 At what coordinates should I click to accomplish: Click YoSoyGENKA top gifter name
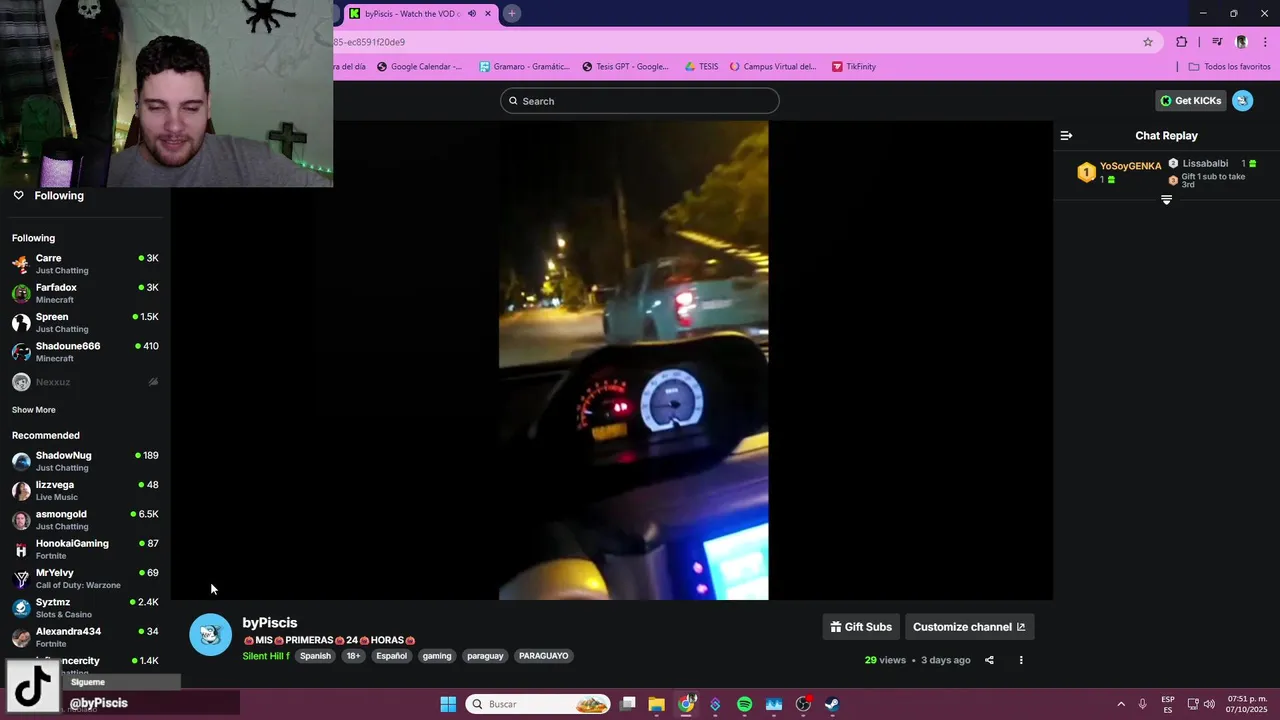coord(1130,166)
